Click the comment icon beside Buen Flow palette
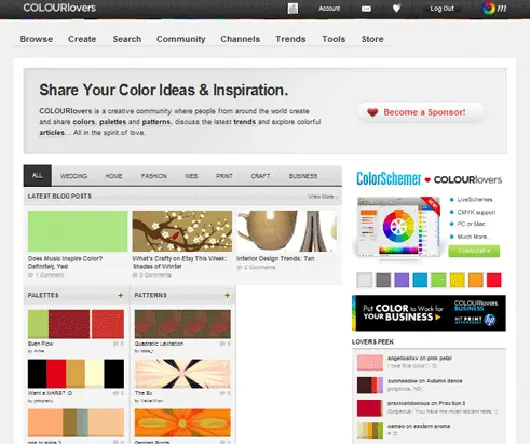 (x=116, y=344)
